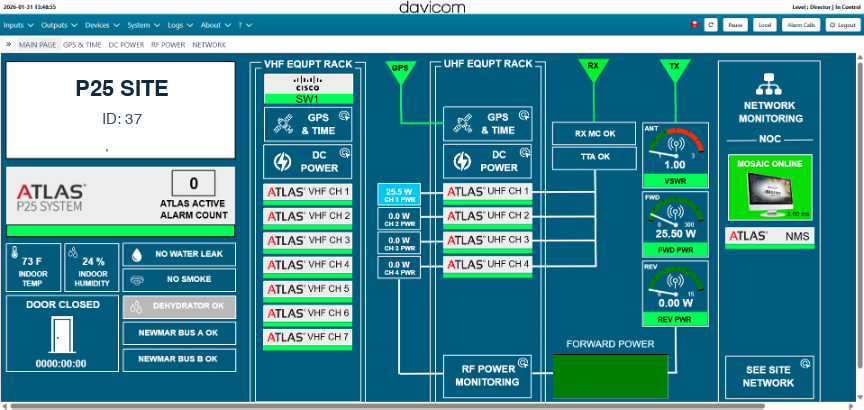Open the Inputs dropdown menu
The height and width of the screenshot is (410, 864).
(18, 25)
